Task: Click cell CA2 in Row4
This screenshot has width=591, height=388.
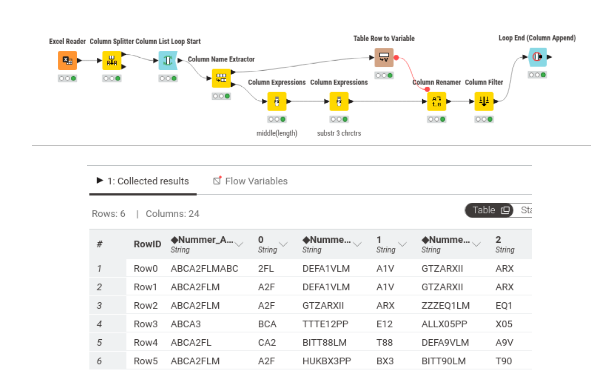Action: [x=267, y=342]
